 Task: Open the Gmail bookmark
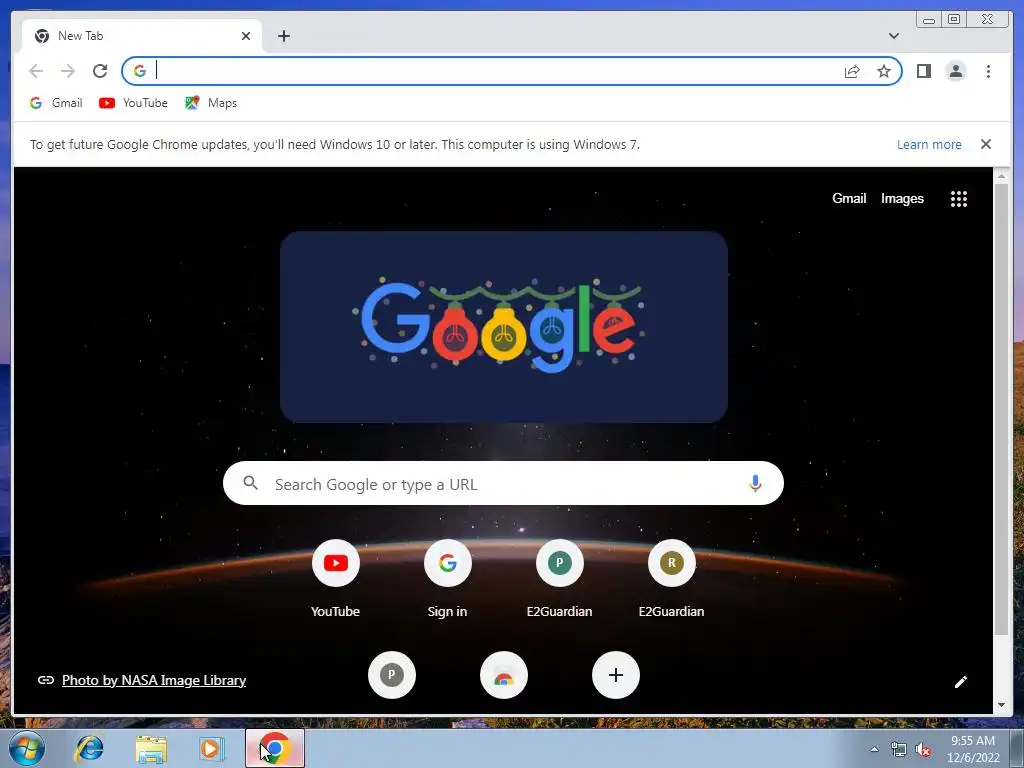(x=56, y=103)
